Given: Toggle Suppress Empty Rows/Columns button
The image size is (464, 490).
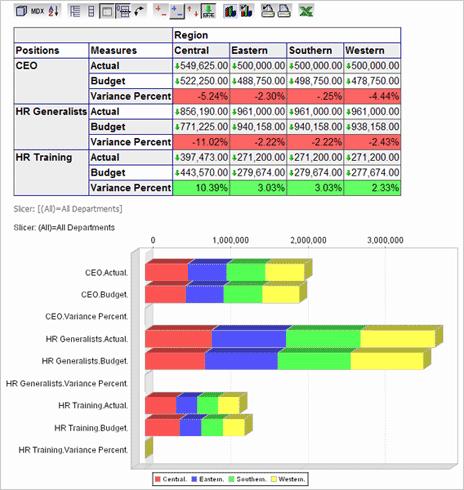Looking at the screenshot, I should (x=123, y=11).
